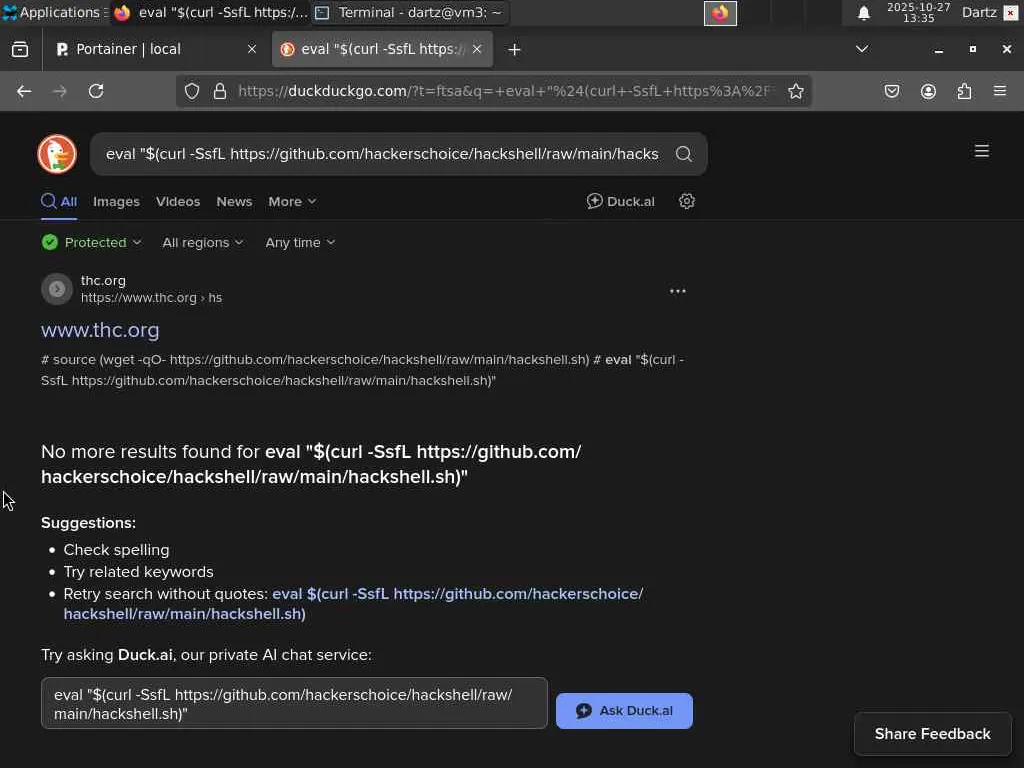Open the All regions dropdown

pyautogui.click(x=202, y=242)
